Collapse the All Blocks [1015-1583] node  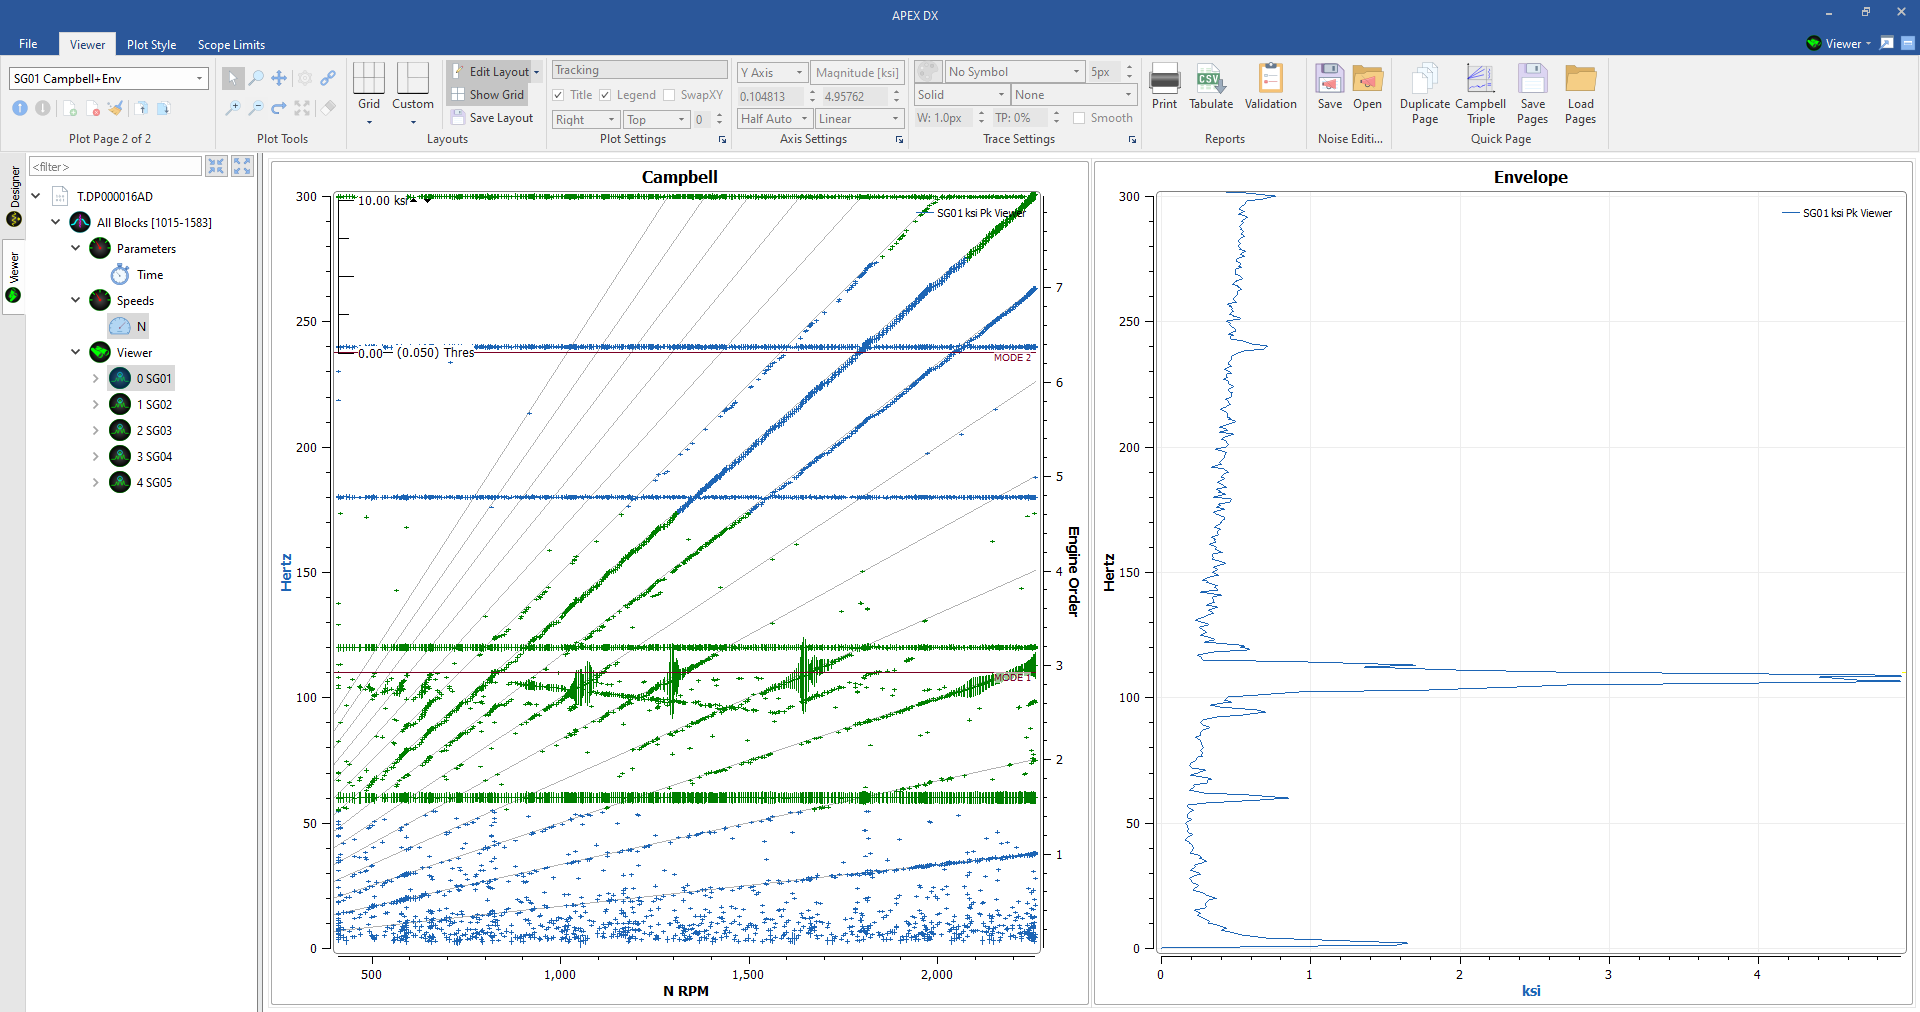pyautogui.click(x=56, y=222)
